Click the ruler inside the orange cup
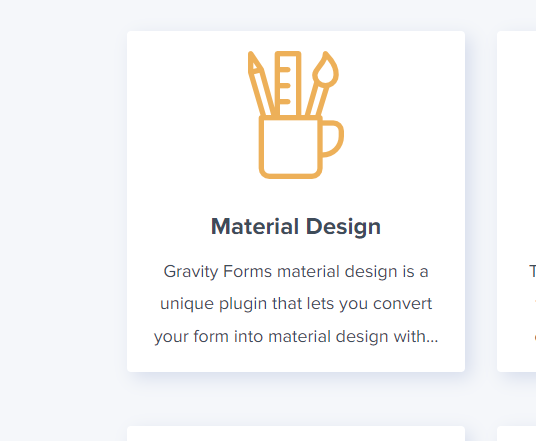Screen dimensions: 536x441 [x=288, y=83]
